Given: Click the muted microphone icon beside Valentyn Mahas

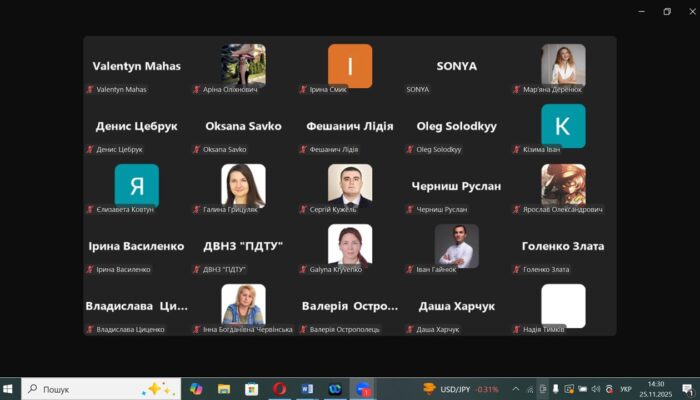Looking at the screenshot, I should tap(90, 89).
